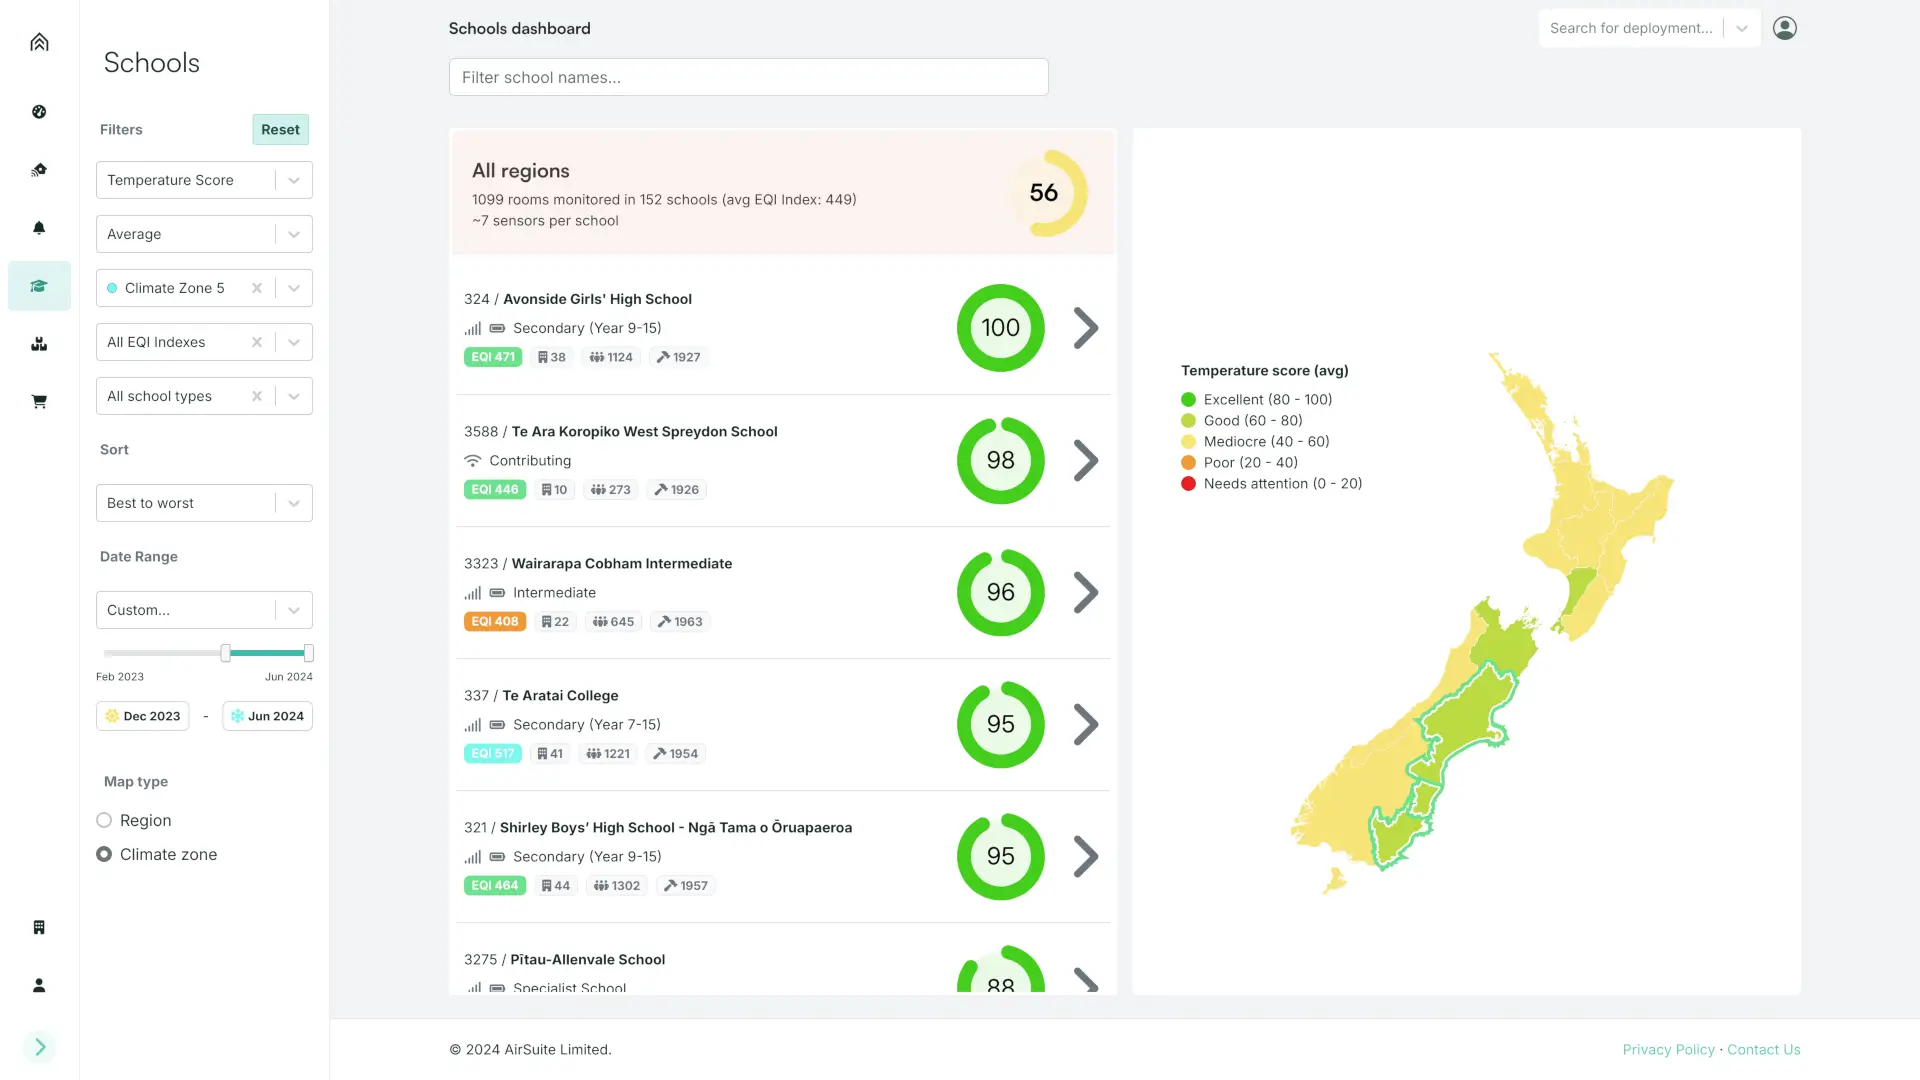Open Avonside Girls' High School details arrow
The width and height of the screenshot is (1920, 1080).
click(x=1086, y=328)
